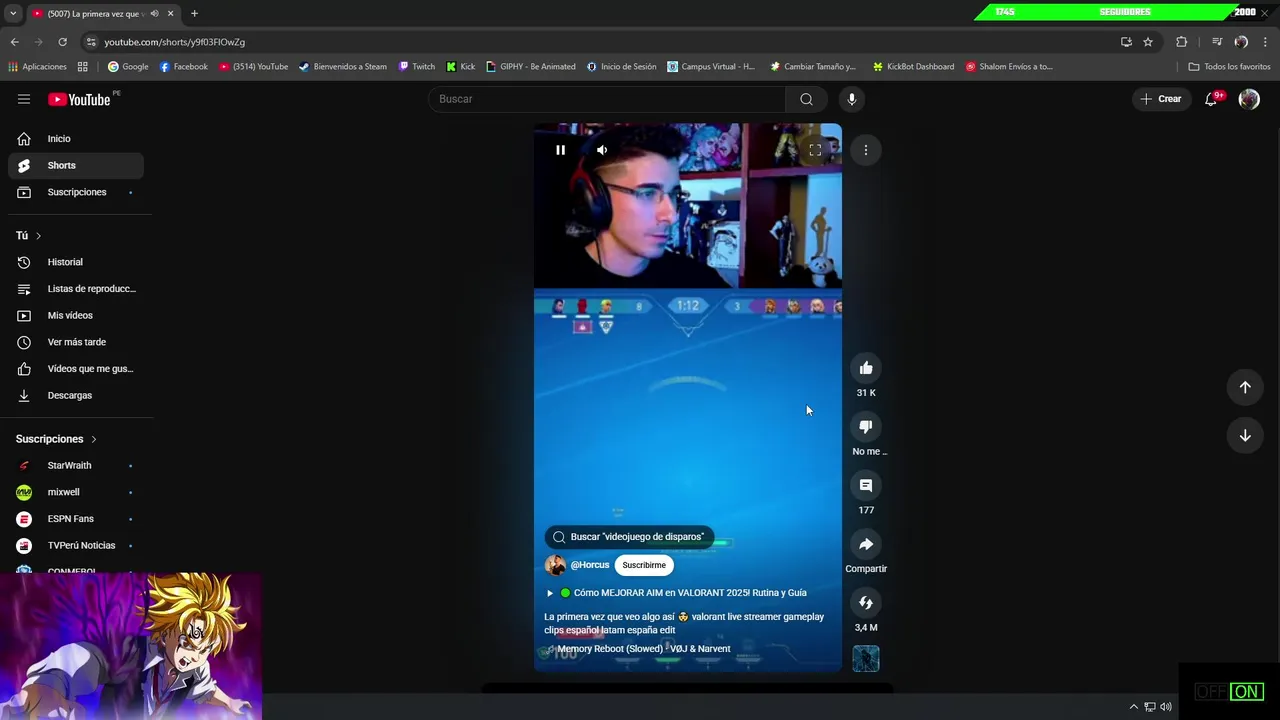Open the YouTube hamburger guide menu
The width and height of the screenshot is (1280, 720).
24,99
